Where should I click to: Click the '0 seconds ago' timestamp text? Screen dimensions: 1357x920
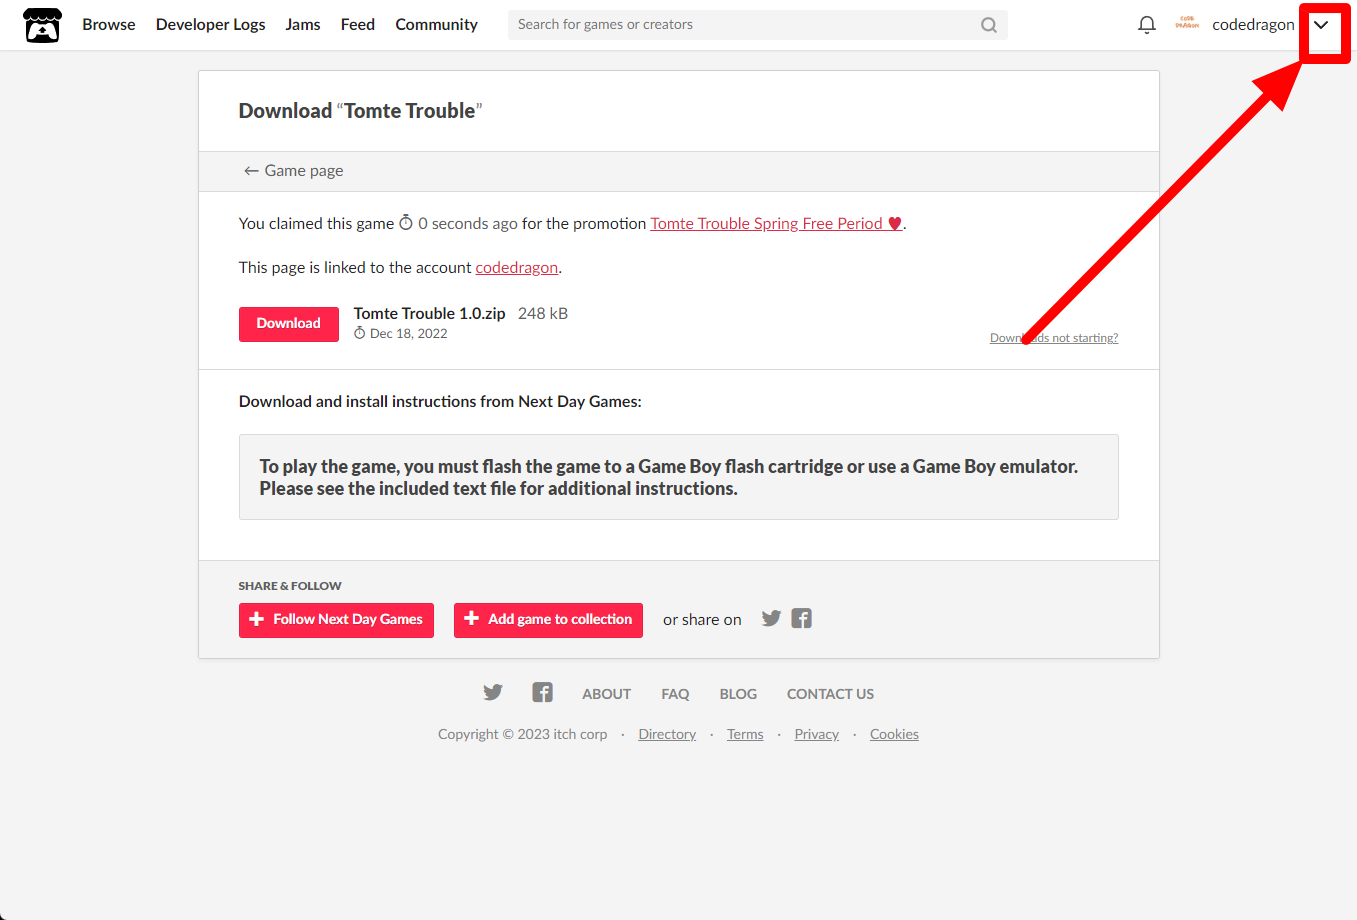click(x=468, y=224)
